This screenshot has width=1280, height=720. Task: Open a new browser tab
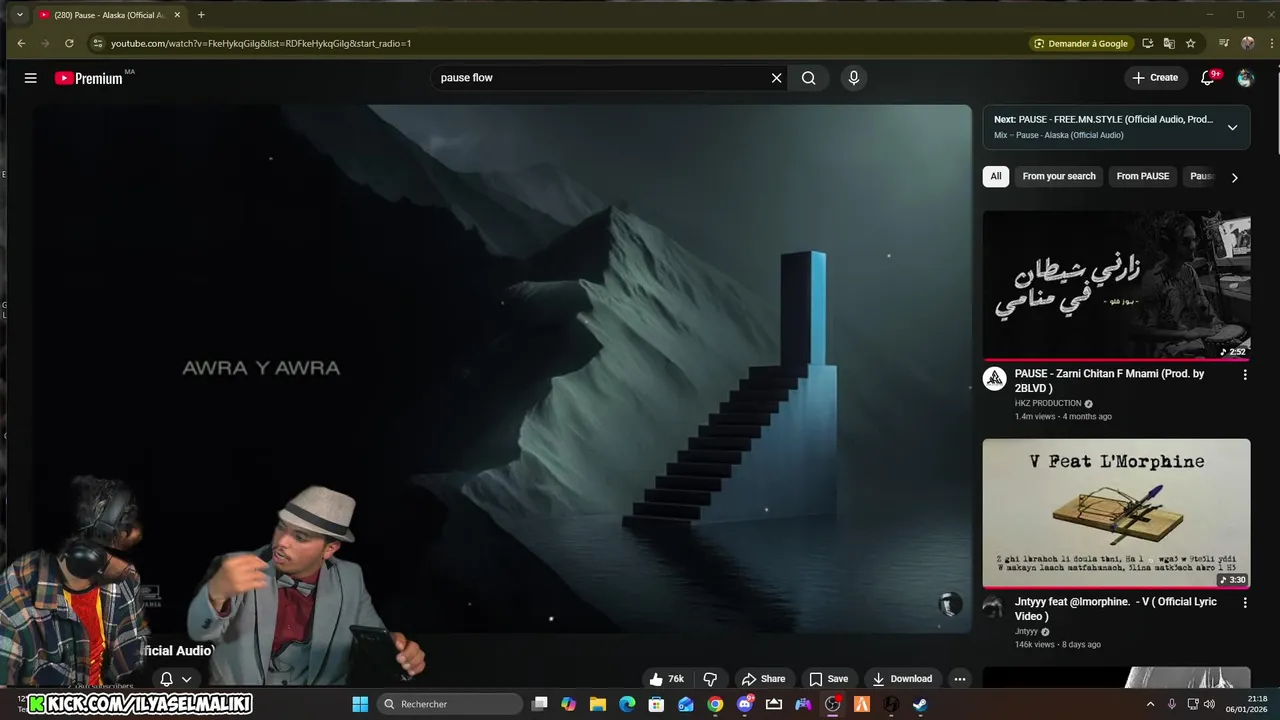(201, 15)
